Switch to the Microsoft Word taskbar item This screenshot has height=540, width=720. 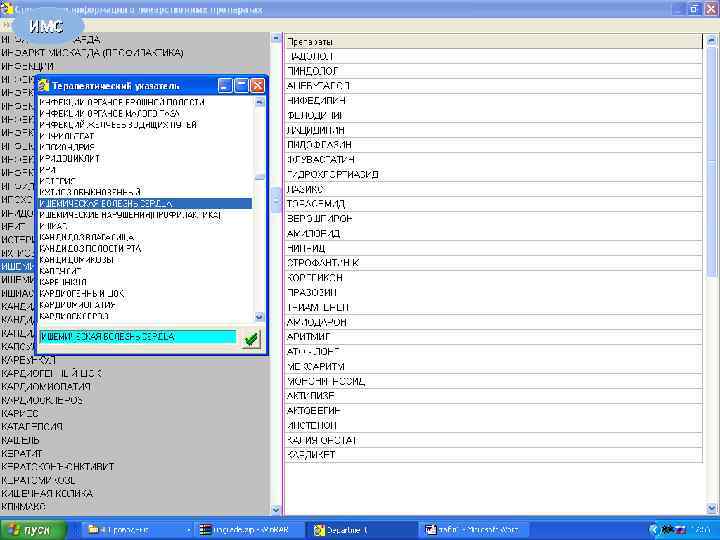click(x=475, y=530)
